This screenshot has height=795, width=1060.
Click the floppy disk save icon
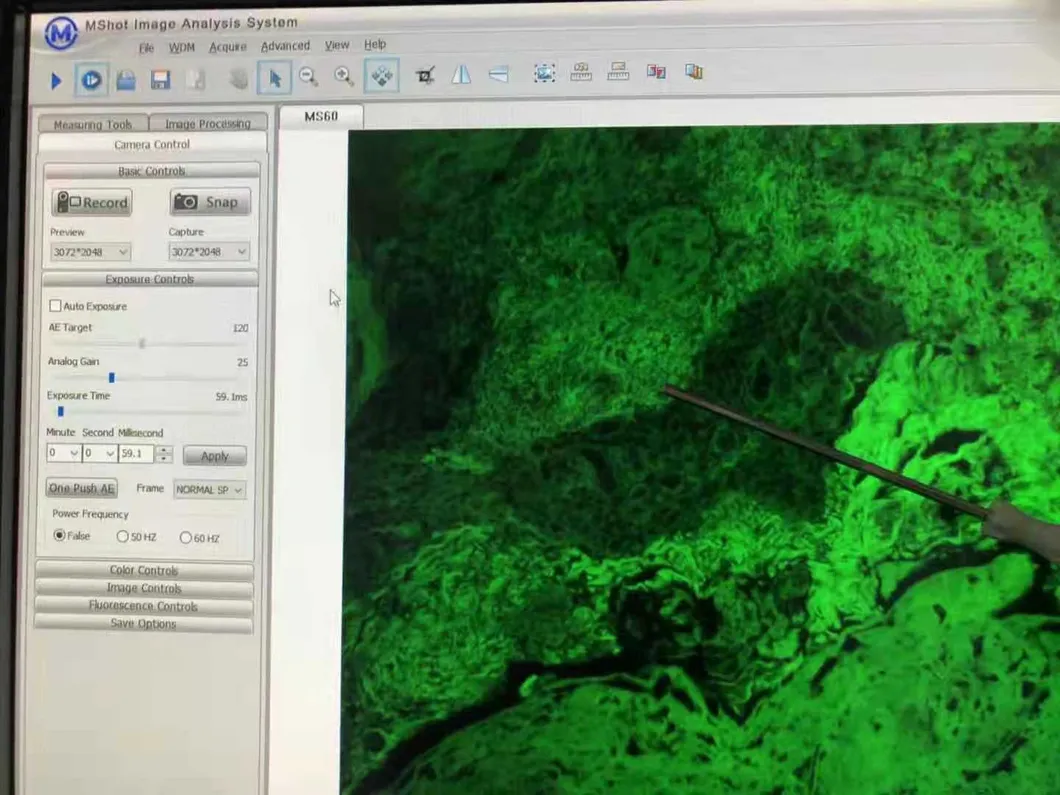(x=160, y=80)
